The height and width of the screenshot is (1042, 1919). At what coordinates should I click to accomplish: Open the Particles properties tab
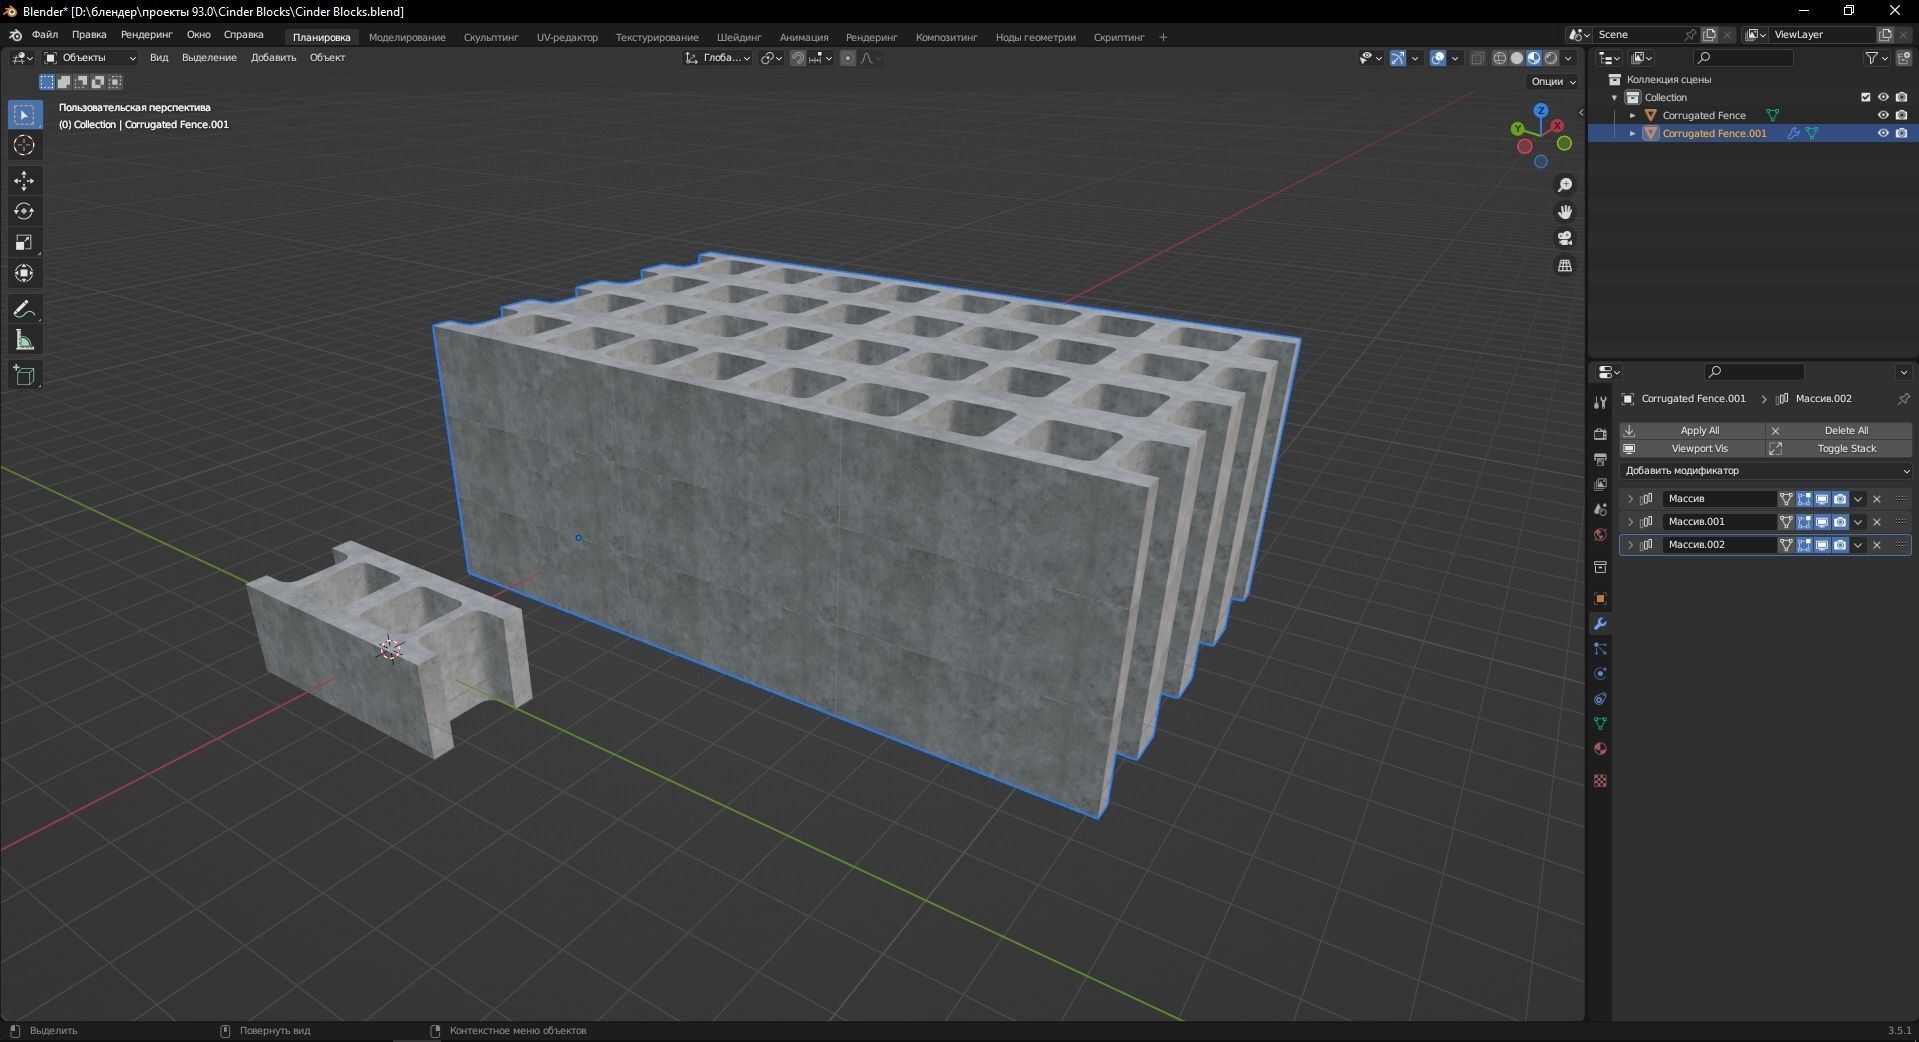(1600, 649)
